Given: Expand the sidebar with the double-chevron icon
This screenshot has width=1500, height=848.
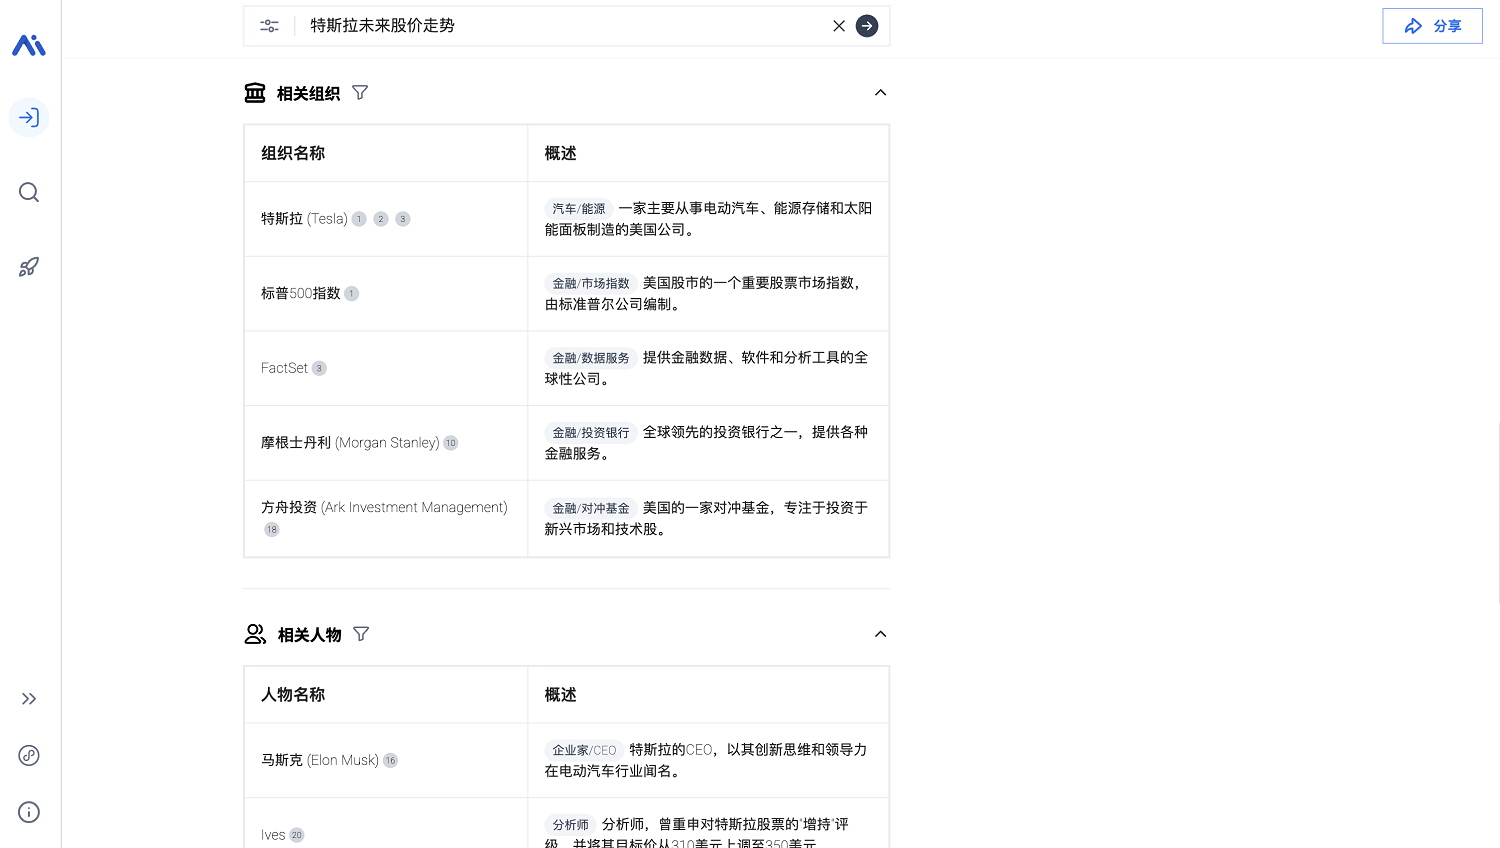Looking at the screenshot, I should pos(29,699).
